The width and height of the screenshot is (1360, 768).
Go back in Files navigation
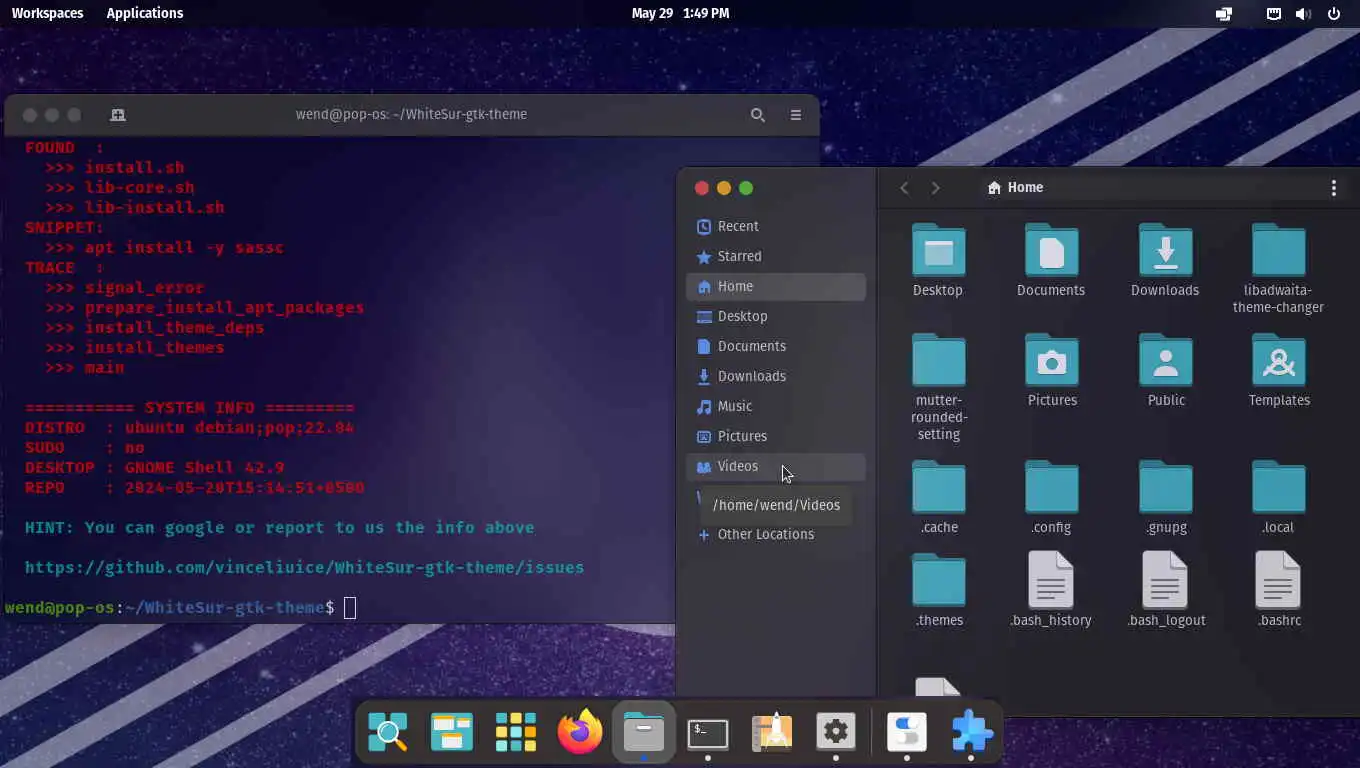pyautogui.click(x=904, y=188)
